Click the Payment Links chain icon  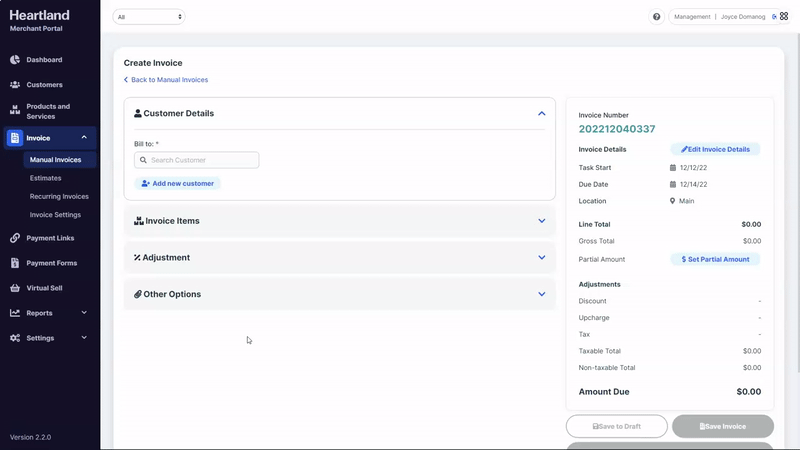pyautogui.click(x=15, y=238)
